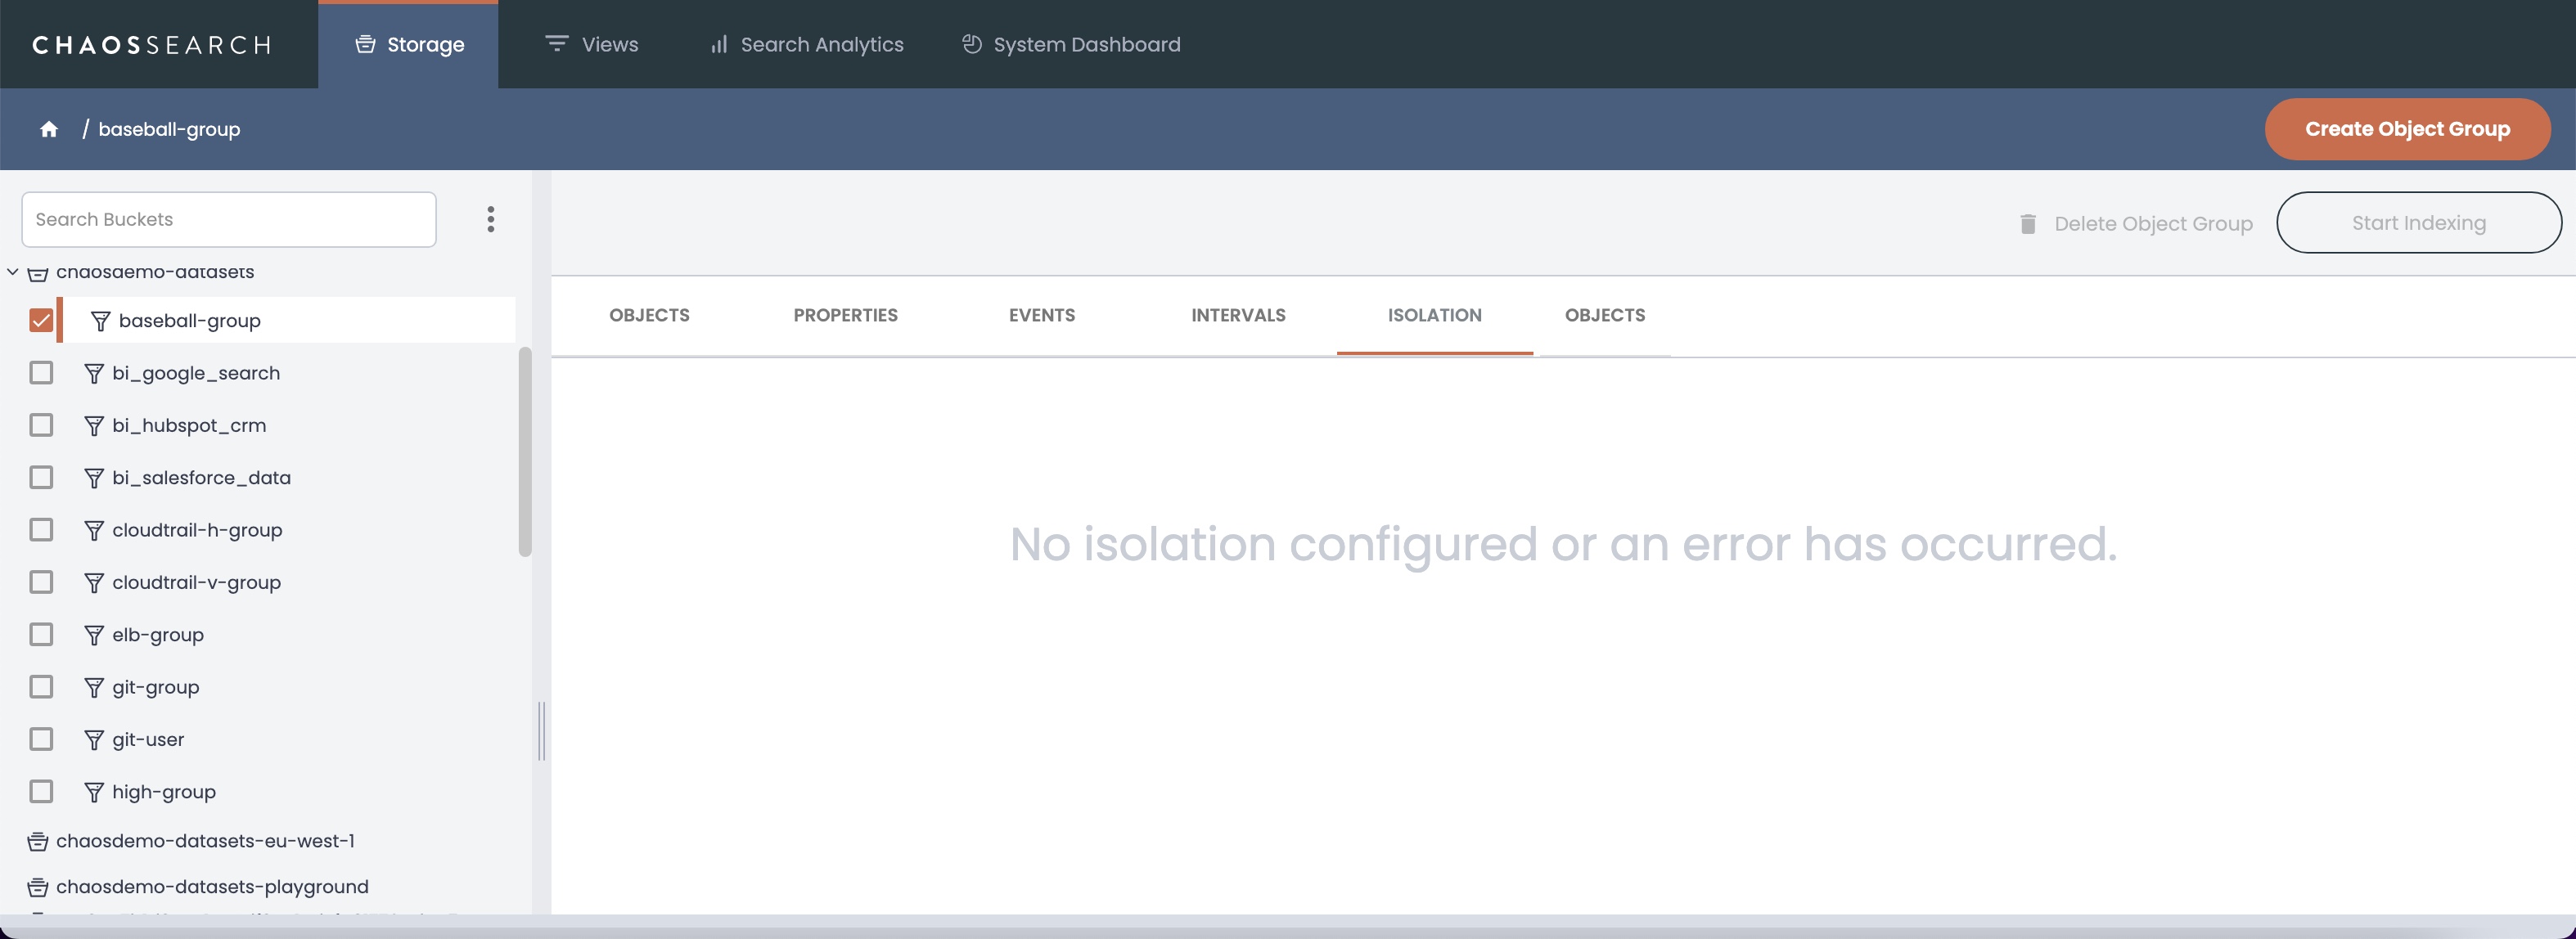Click the System Dashboard icon
The width and height of the screenshot is (2576, 939).
pos(971,44)
